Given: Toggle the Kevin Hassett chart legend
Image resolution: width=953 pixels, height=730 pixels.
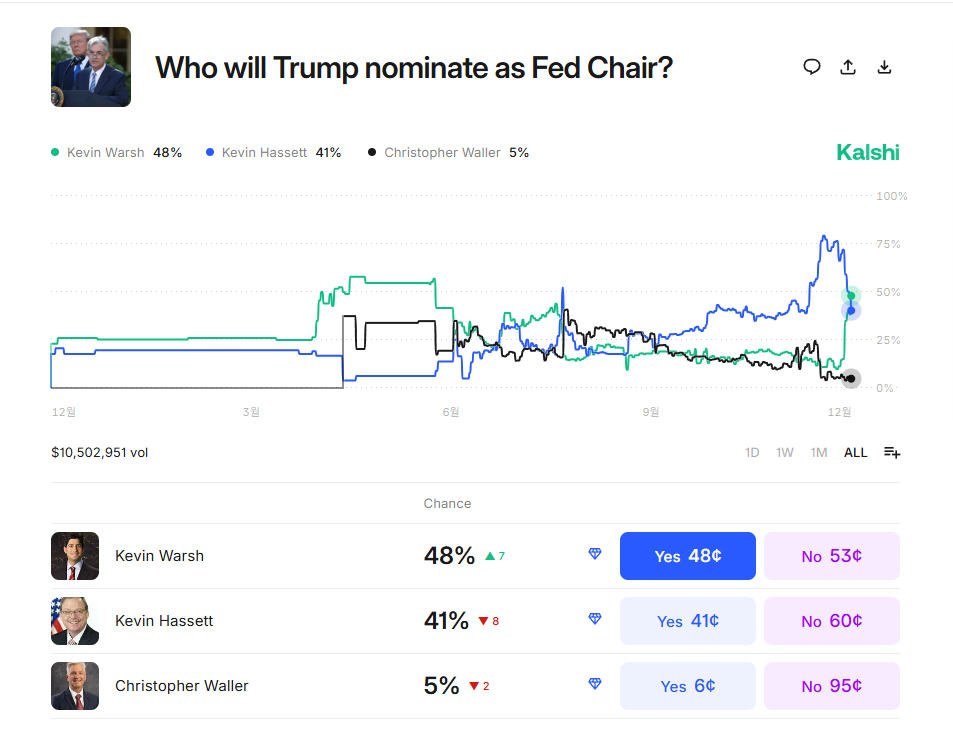Looking at the screenshot, I should tap(273, 153).
